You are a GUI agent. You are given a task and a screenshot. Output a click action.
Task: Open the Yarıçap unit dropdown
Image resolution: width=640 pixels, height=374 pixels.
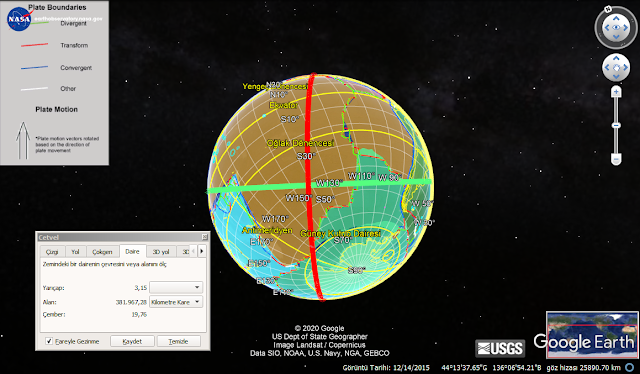coord(176,287)
